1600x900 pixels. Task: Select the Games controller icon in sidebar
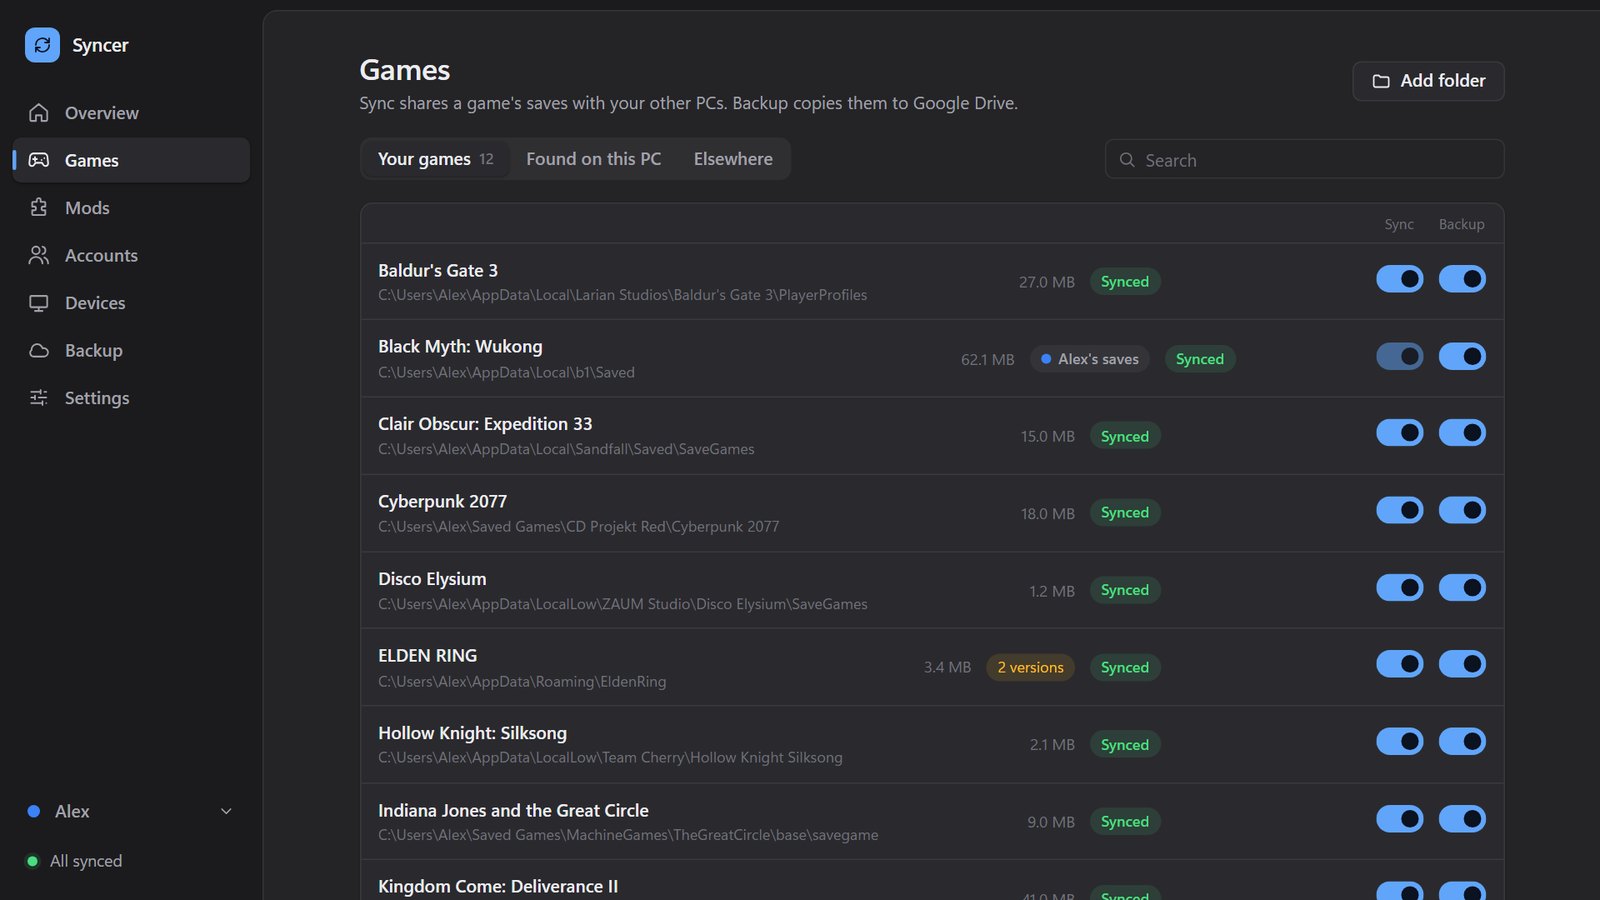(39, 160)
